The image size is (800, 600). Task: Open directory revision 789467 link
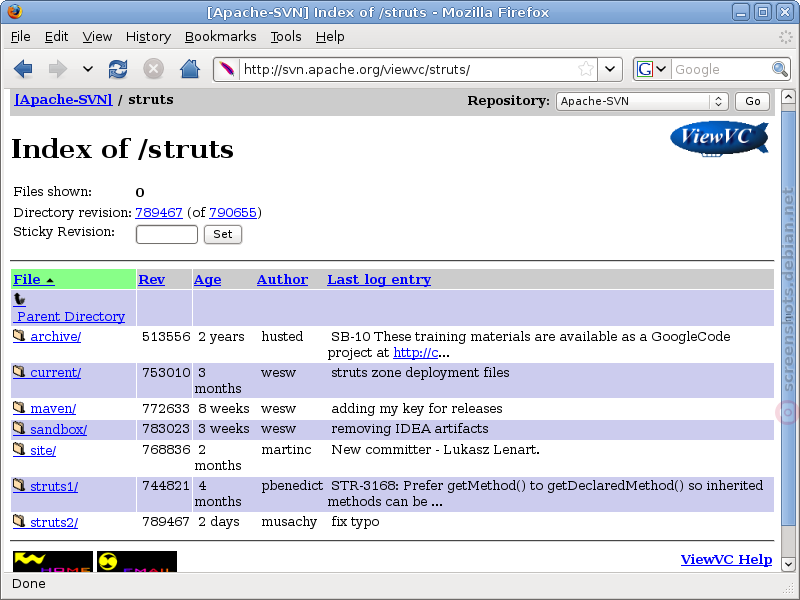pos(159,212)
